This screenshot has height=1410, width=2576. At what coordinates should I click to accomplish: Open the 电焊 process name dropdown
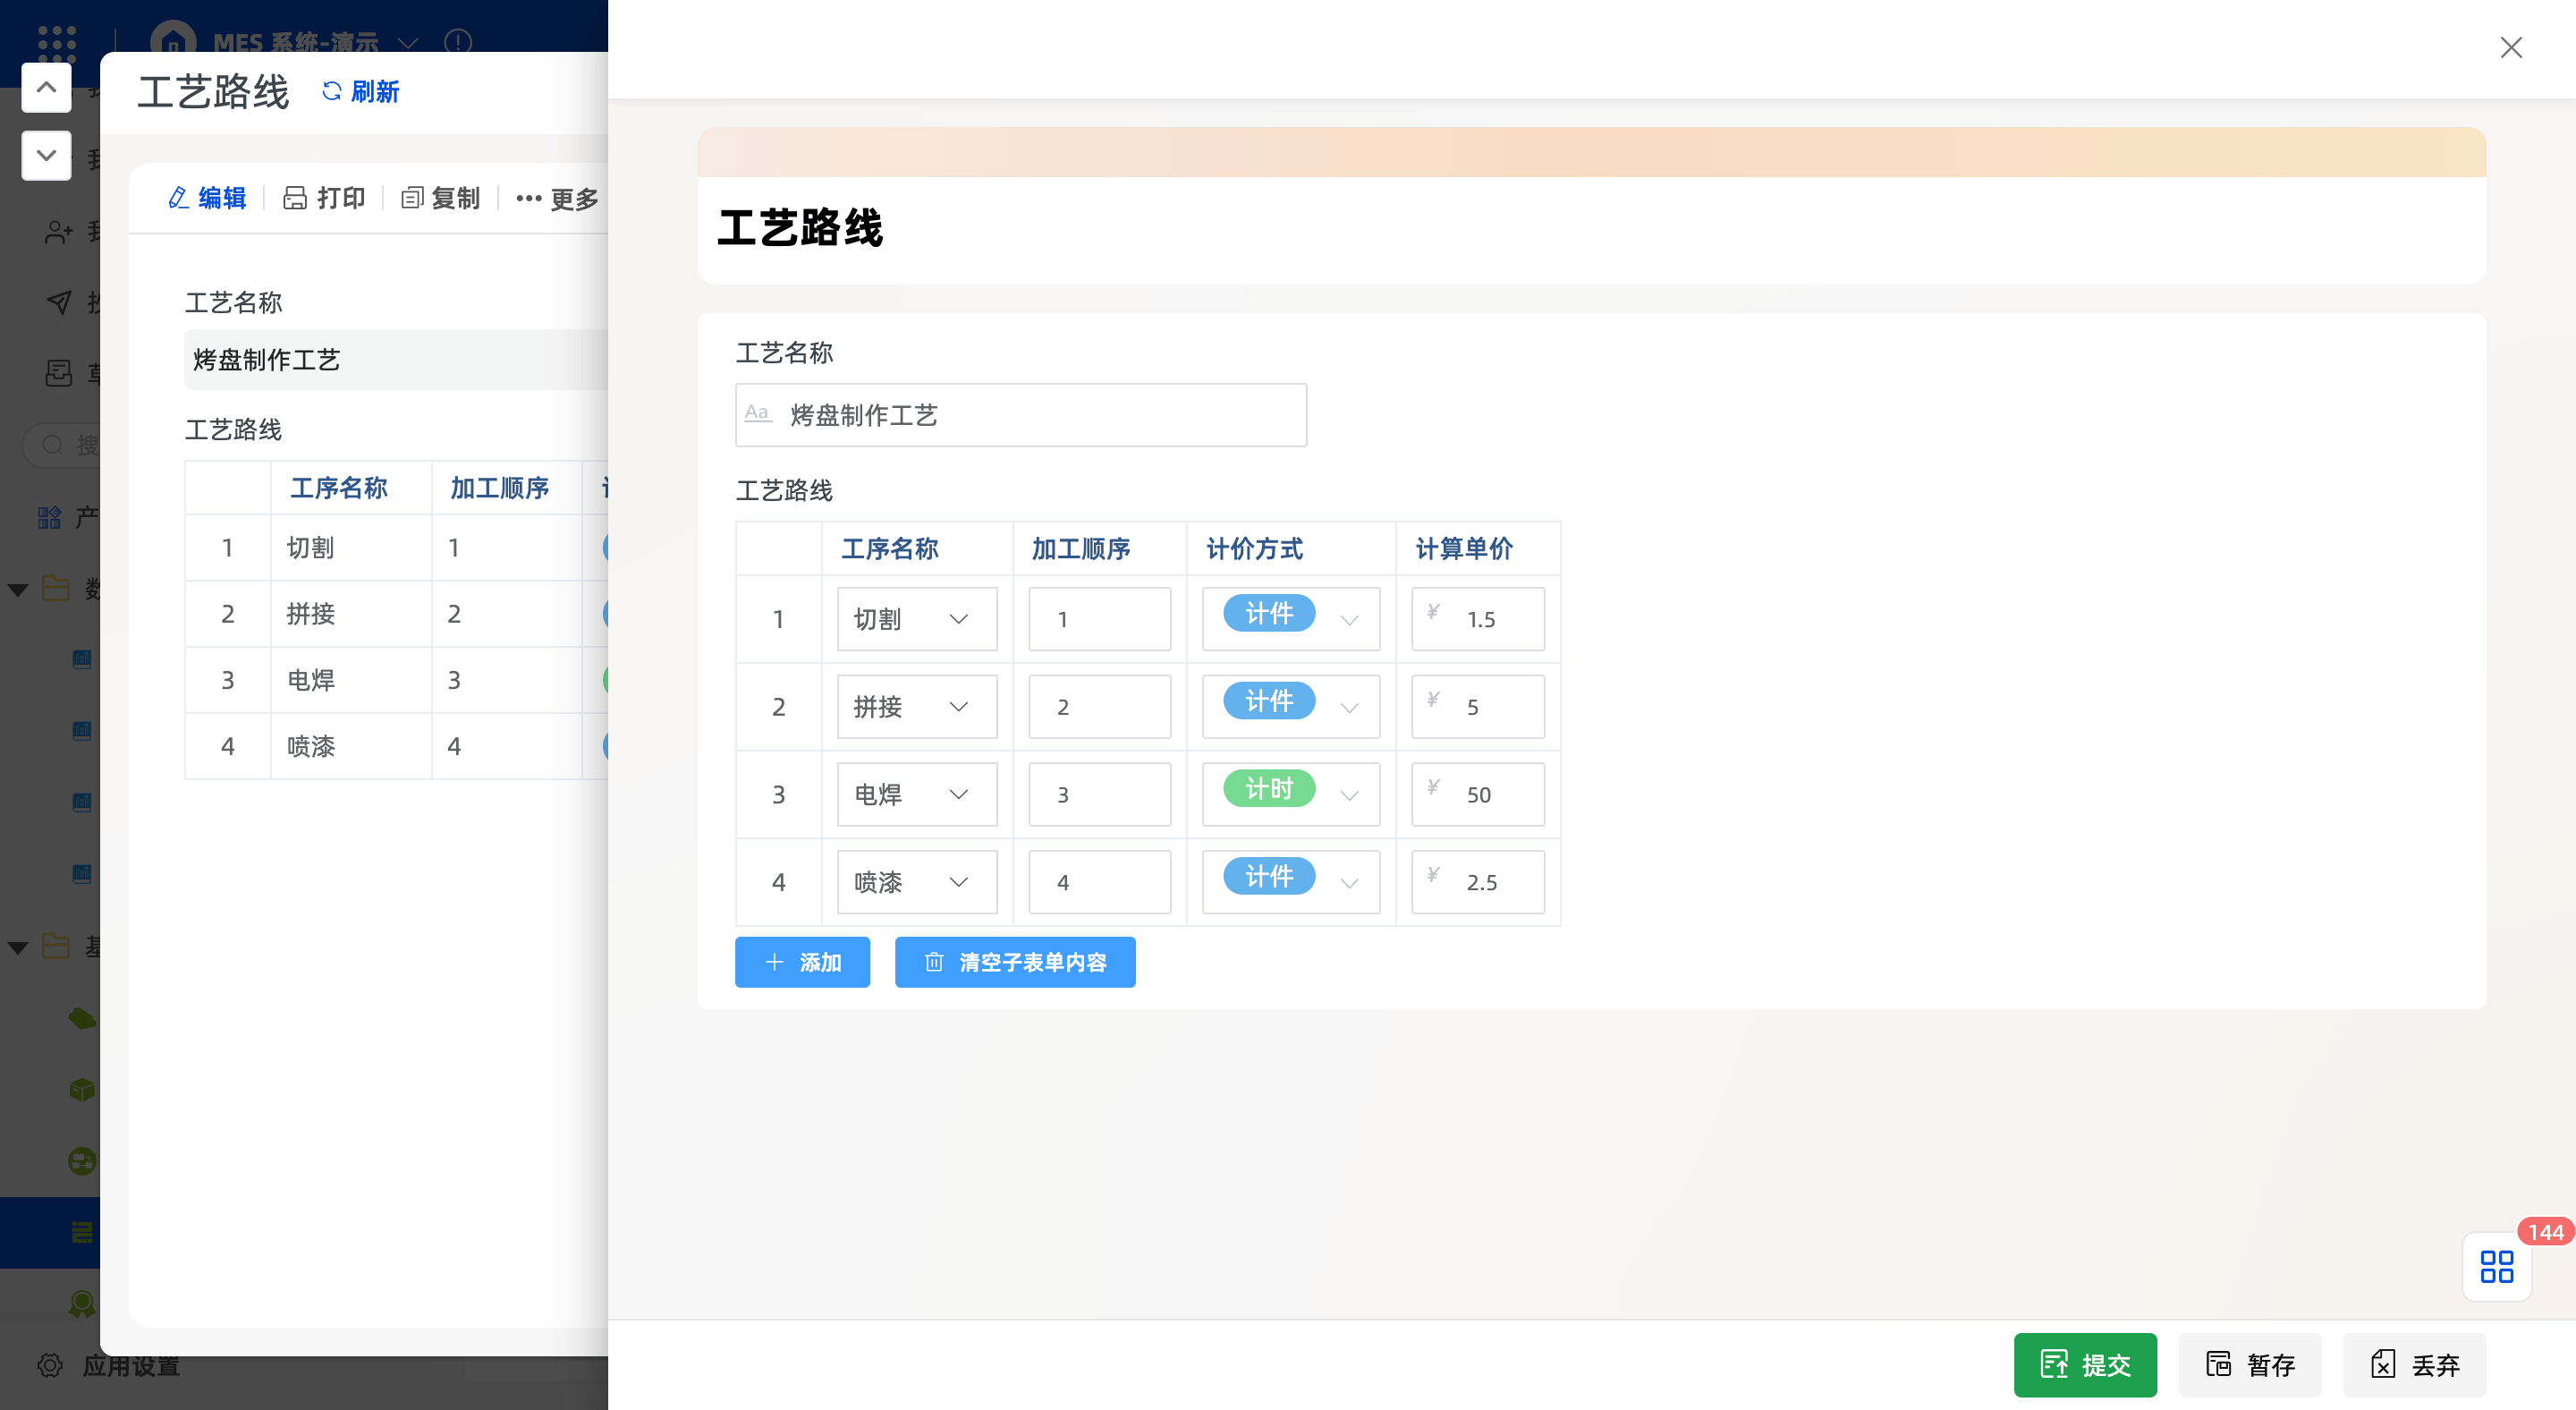916,794
